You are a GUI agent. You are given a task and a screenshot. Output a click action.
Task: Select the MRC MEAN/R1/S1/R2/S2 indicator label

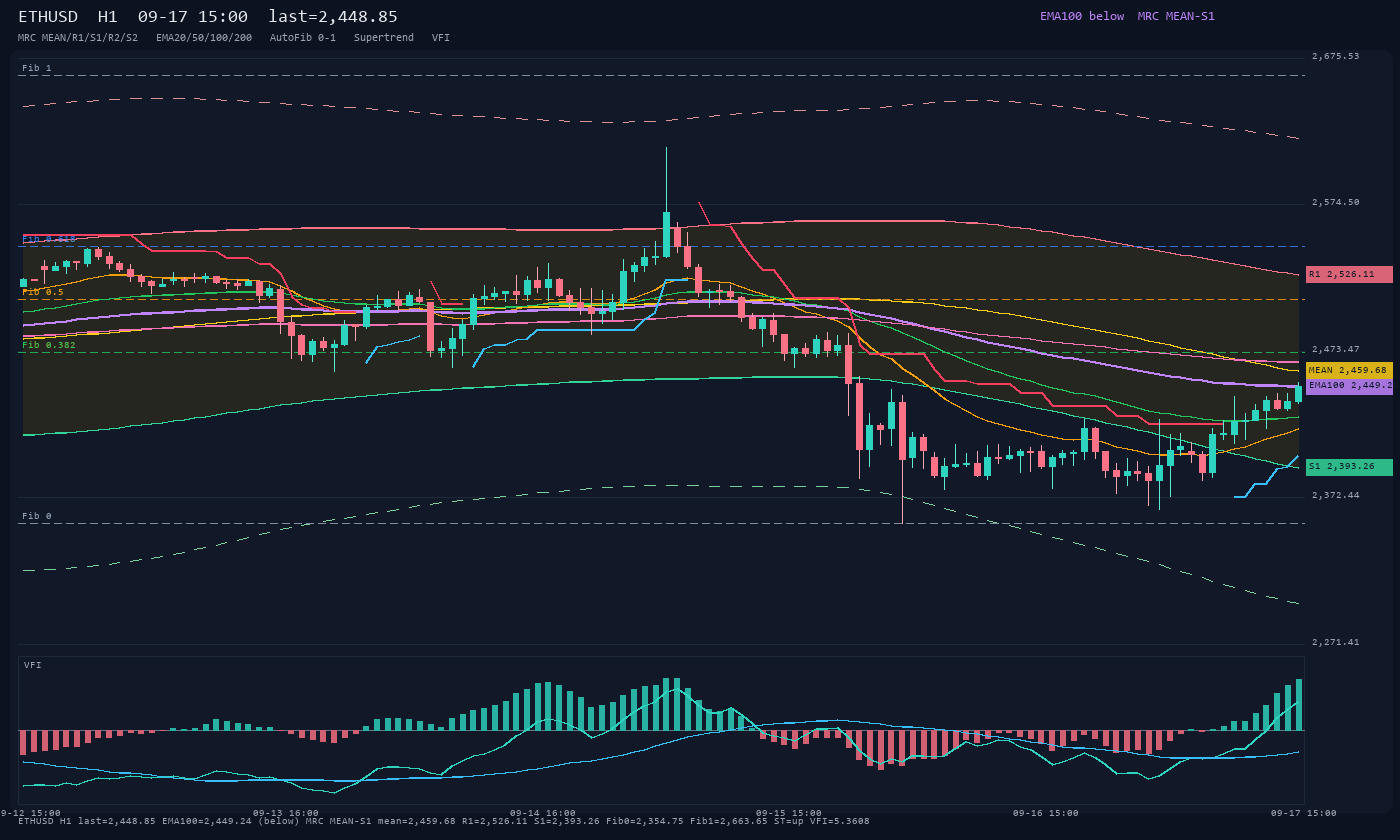pyautogui.click(x=78, y=37)
